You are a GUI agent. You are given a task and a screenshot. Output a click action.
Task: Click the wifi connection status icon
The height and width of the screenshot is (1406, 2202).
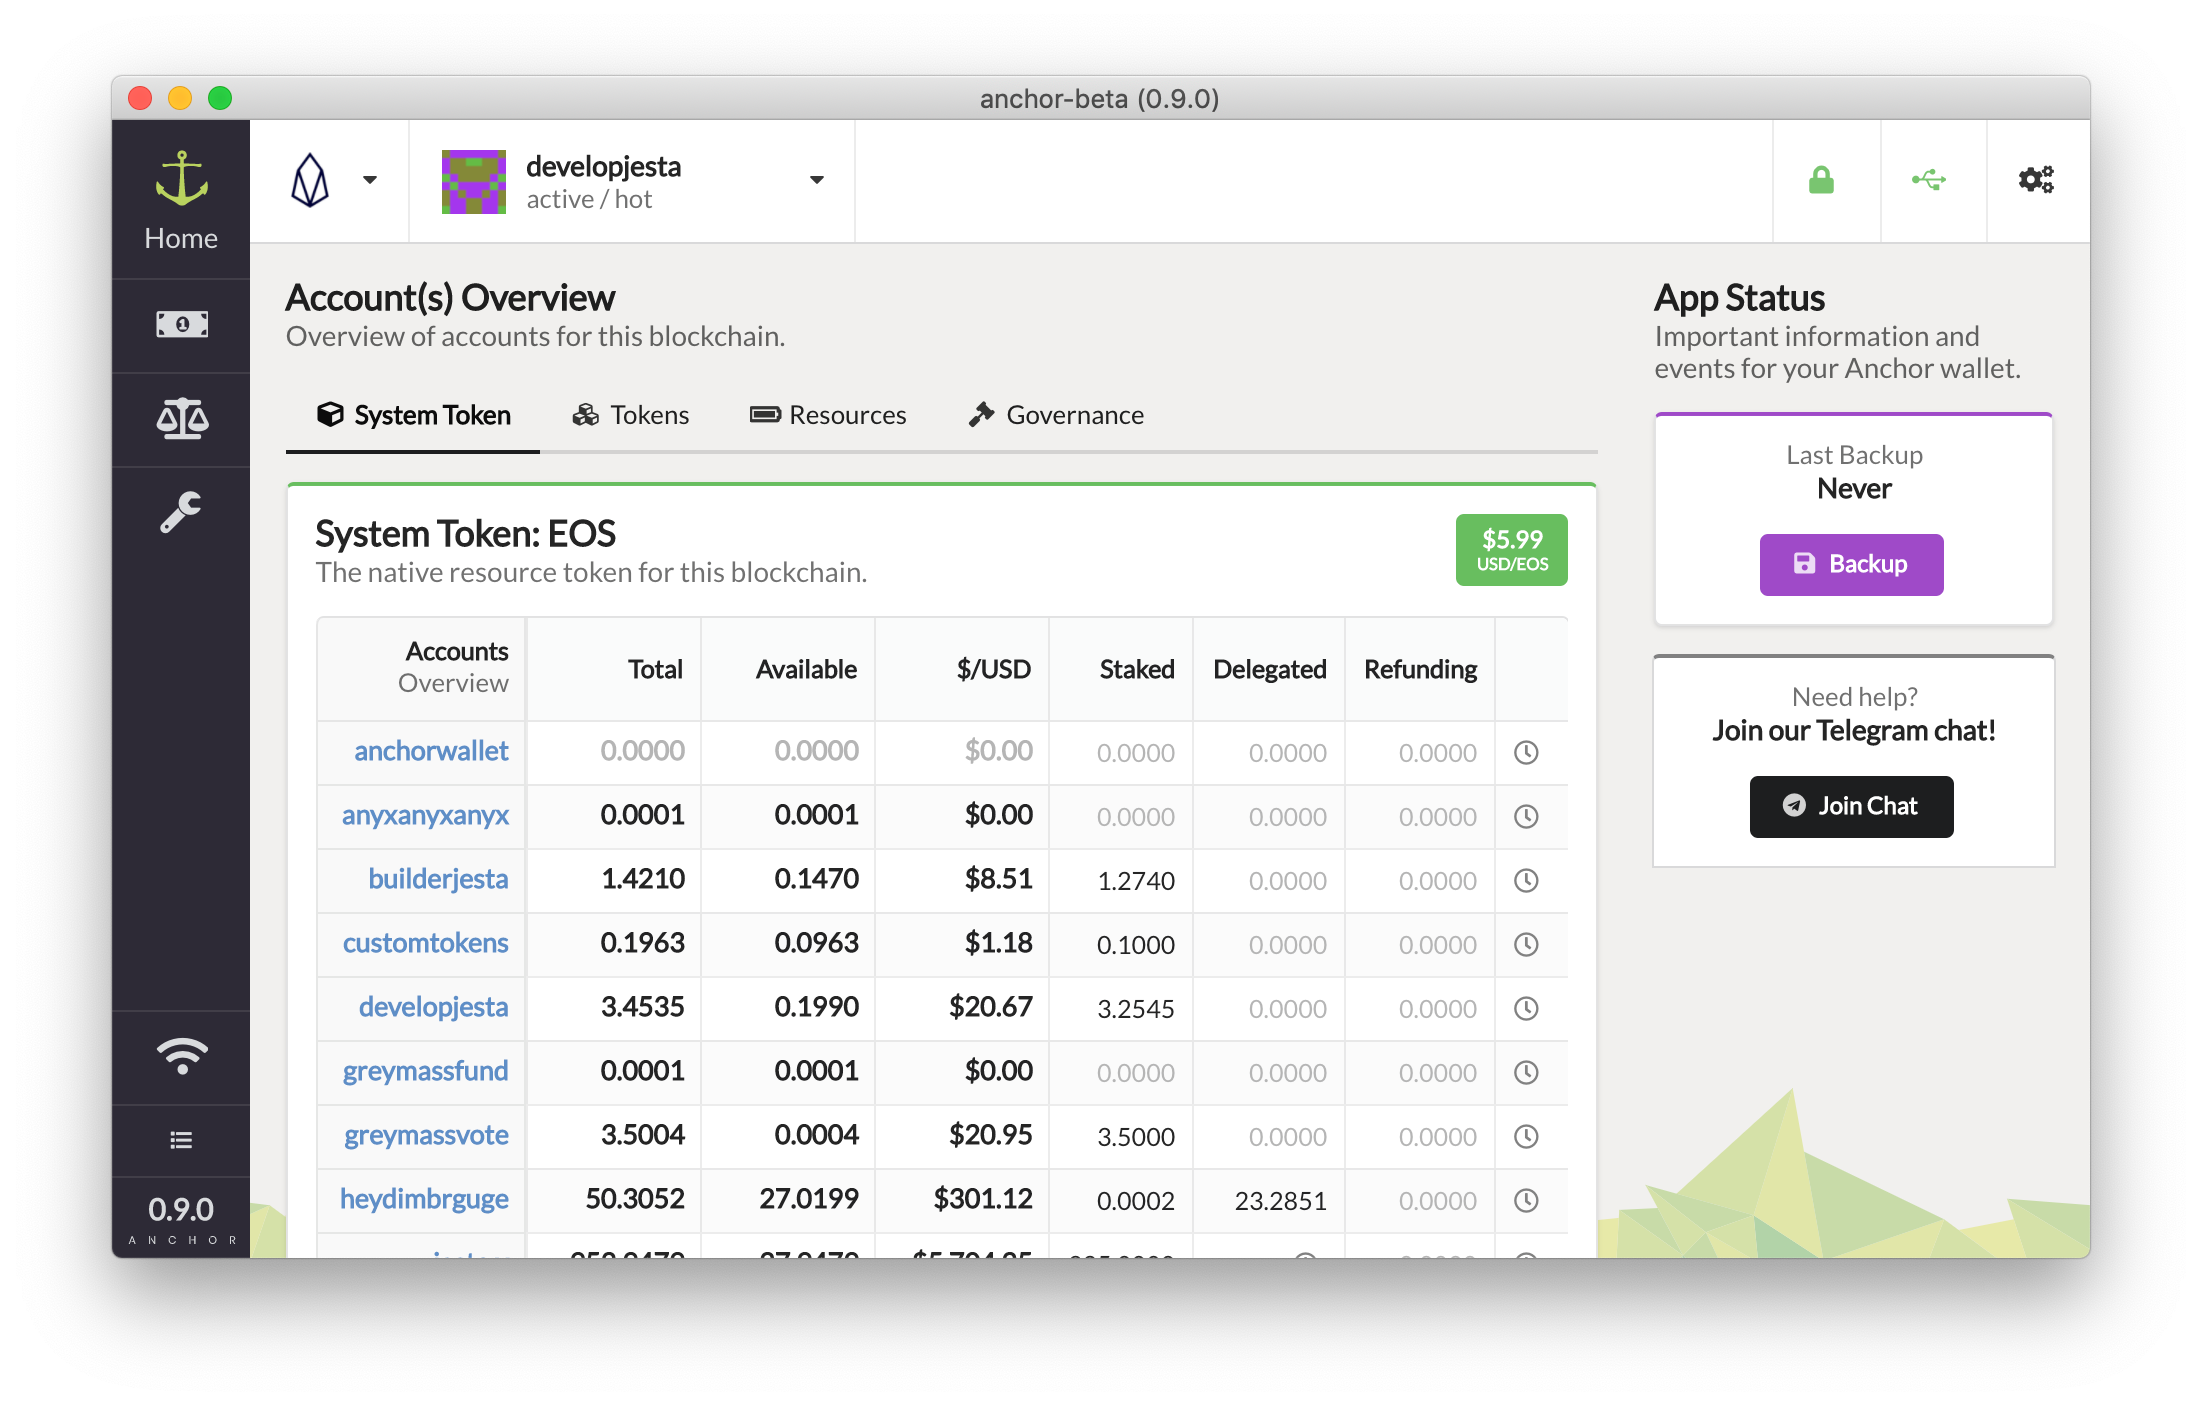click(181, 1056)
